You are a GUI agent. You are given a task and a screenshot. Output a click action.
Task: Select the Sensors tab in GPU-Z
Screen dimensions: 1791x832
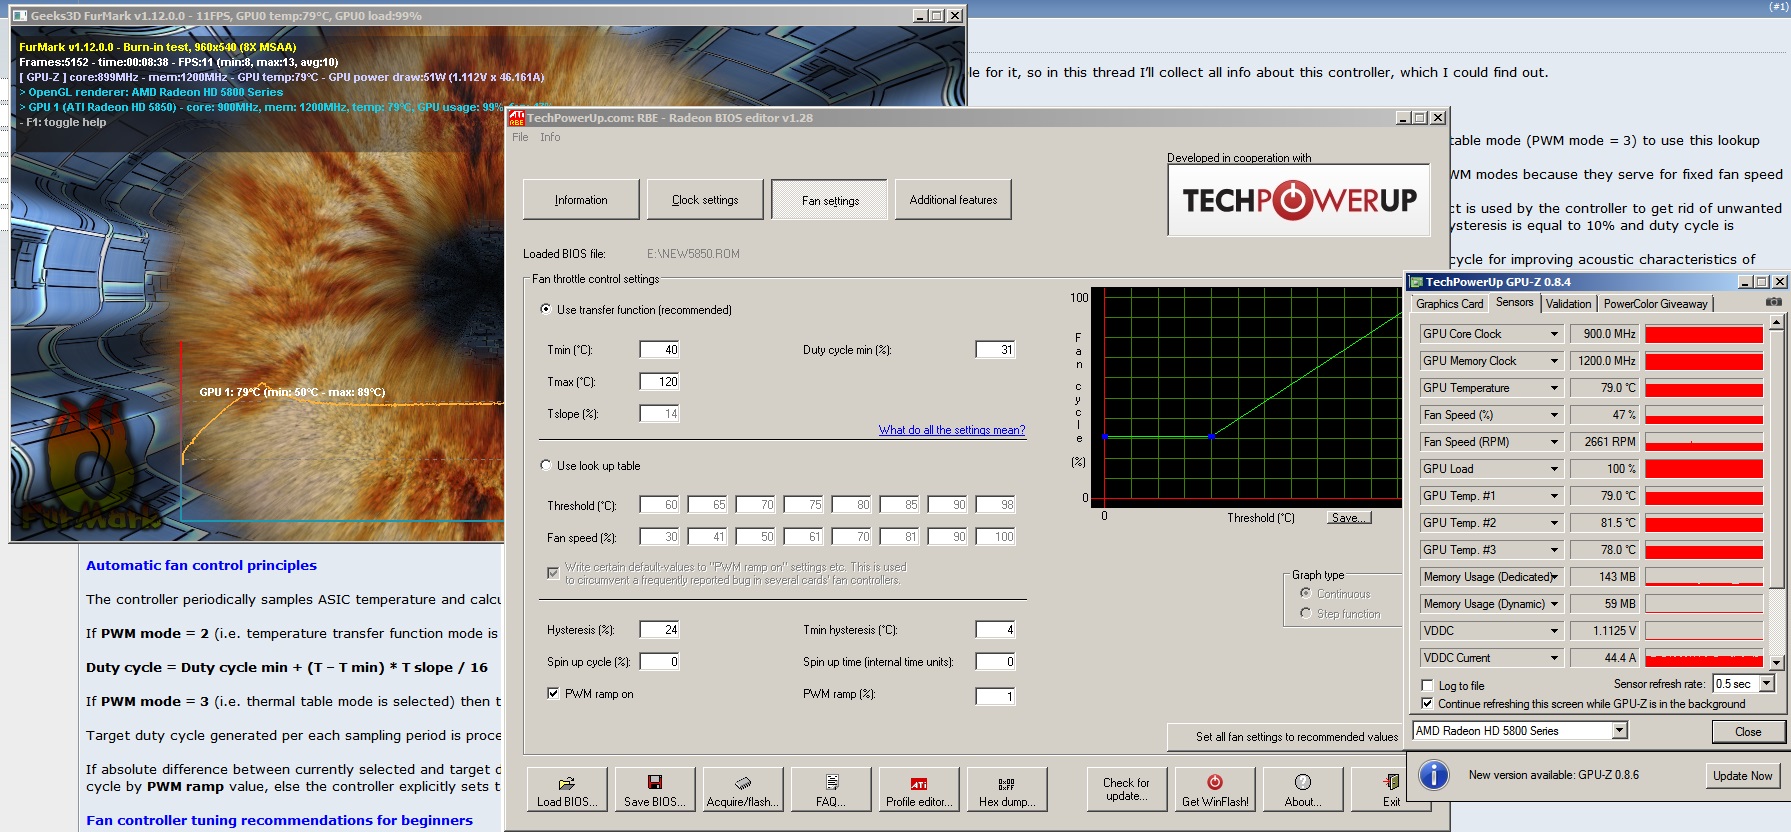pos(1514,303)
